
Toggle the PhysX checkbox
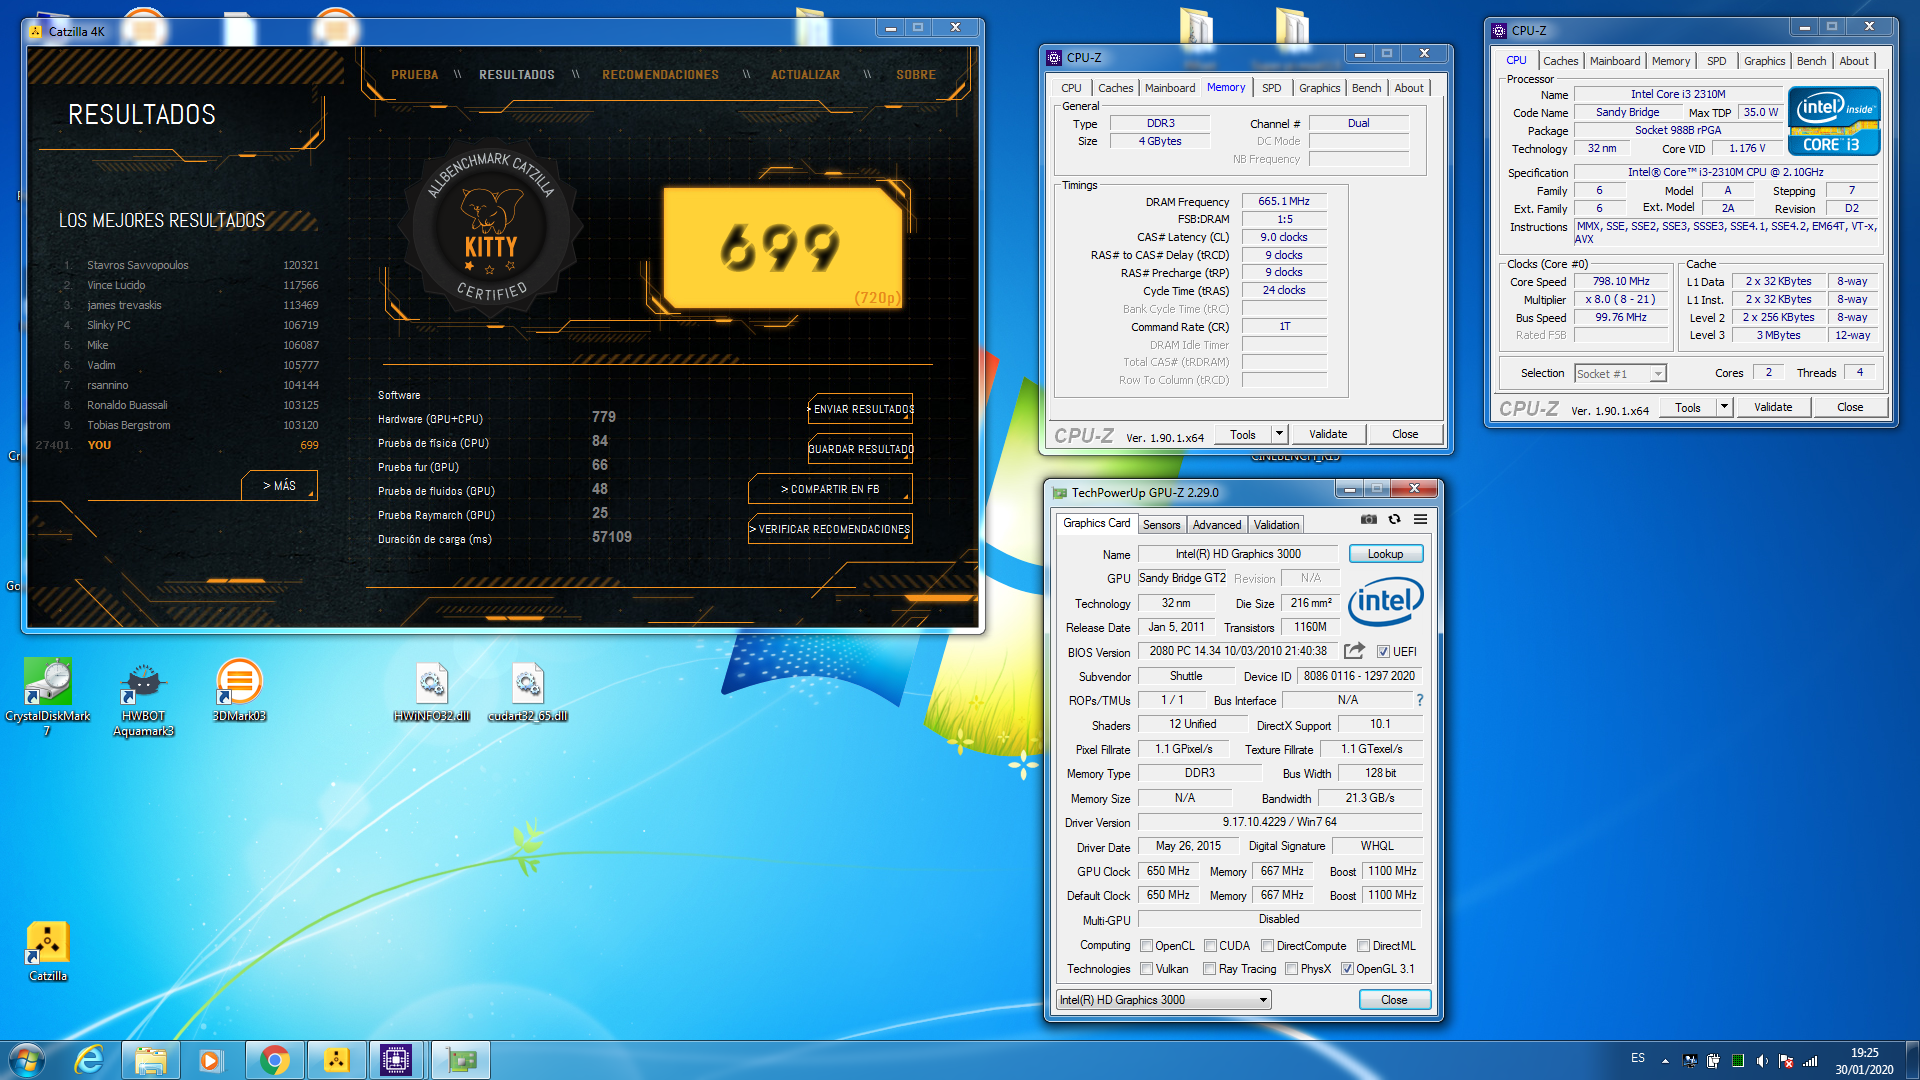(x=1292, y=969)
